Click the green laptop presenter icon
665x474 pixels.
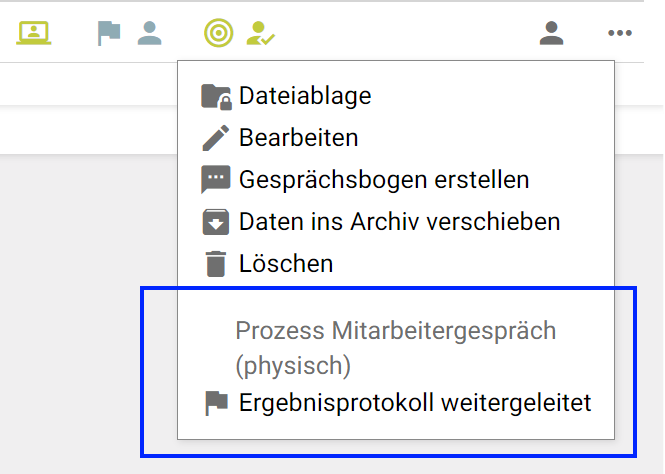(x=34, y=33)
